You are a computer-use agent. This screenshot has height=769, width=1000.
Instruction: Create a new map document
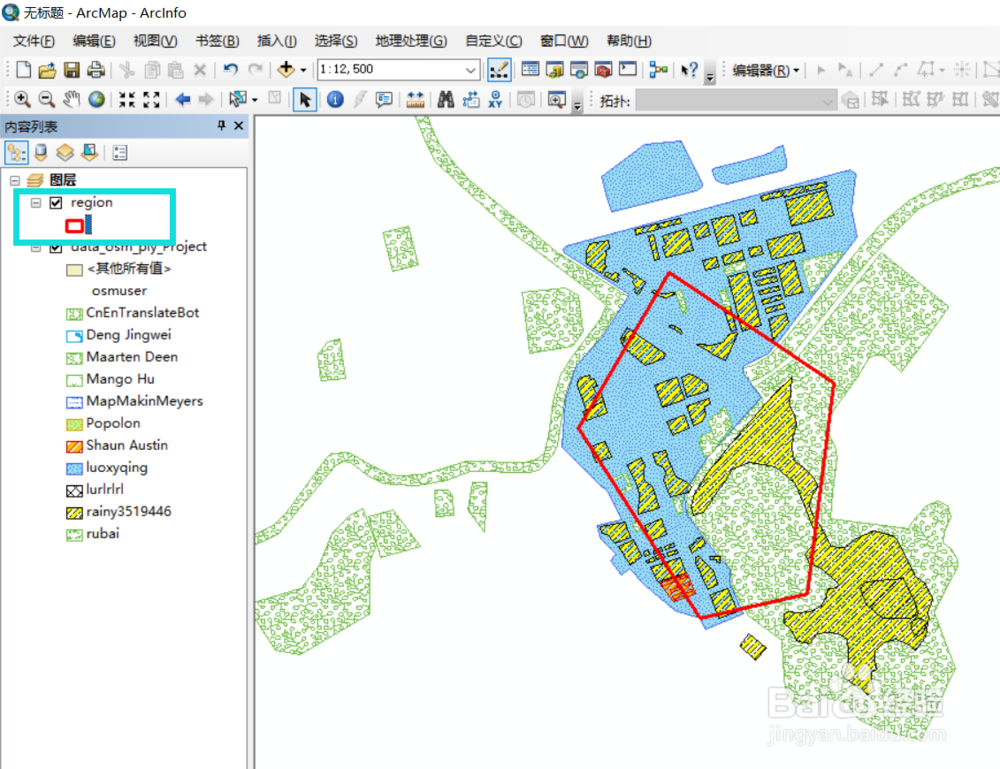(24, 70)
